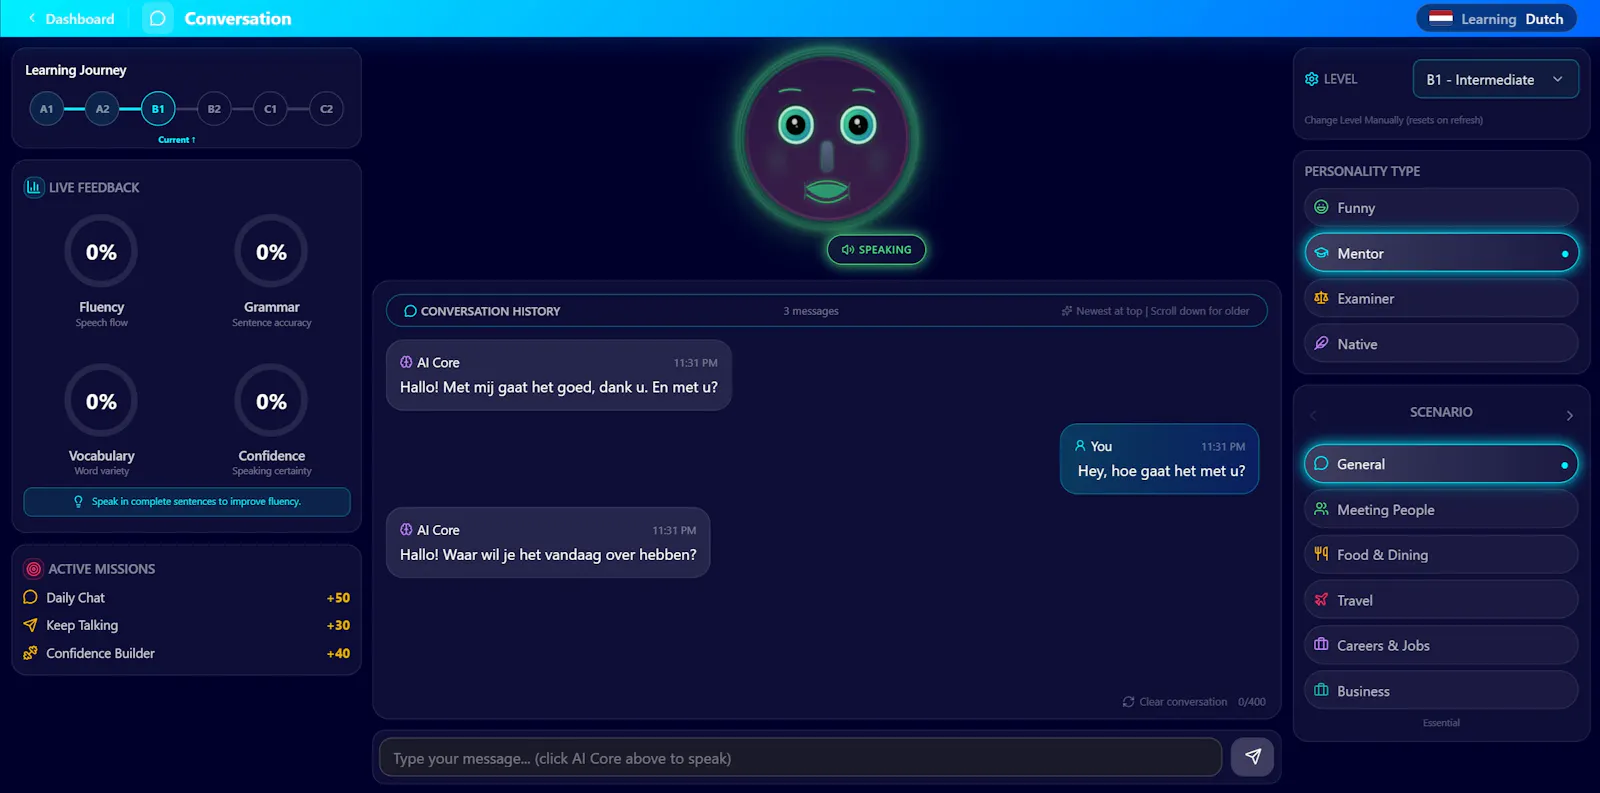Click the Dashboard back link
Image resolution: width=1600 pixels, height=793 pixels.
(x=70, y=19)
